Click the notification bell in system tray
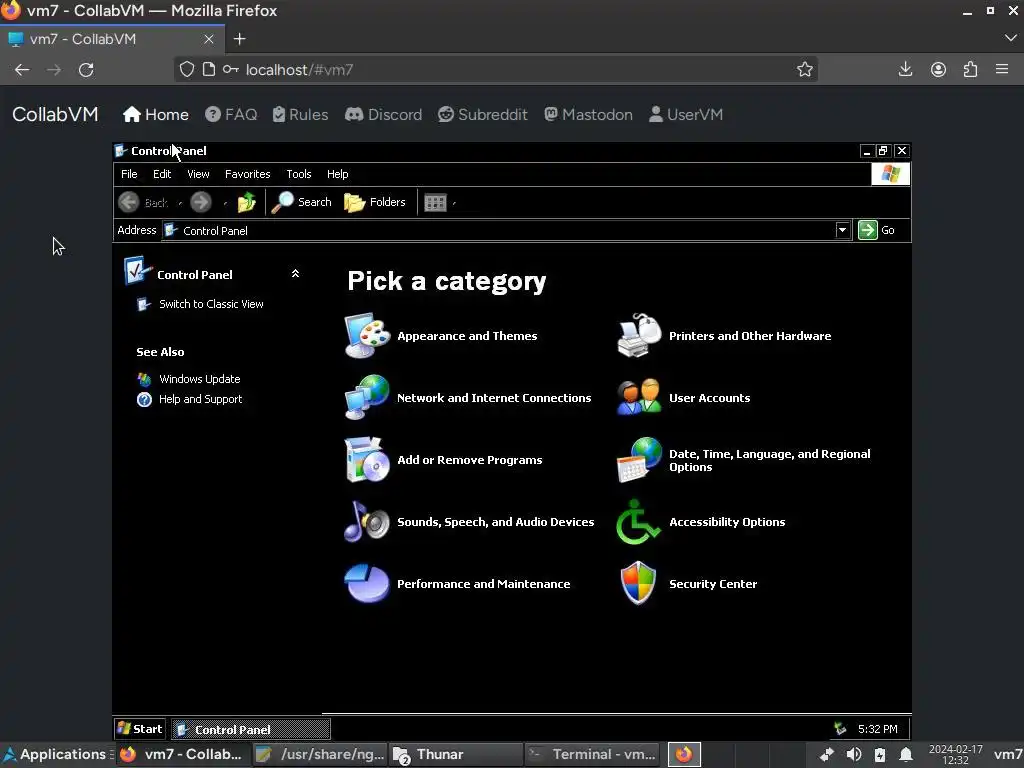Image resolution: width=1024 pixels, height=768 pixels. point(906,754)
